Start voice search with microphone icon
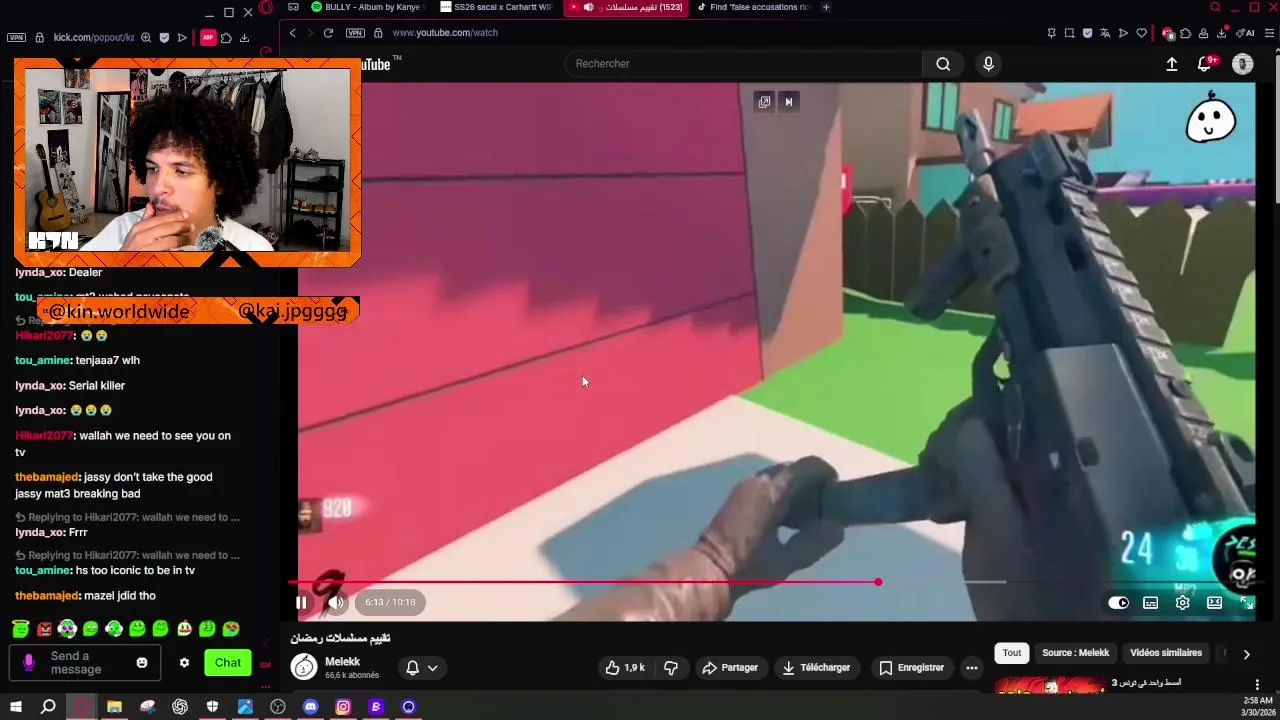This screenshot has height=720, width=1280. (x=988, y=64)
